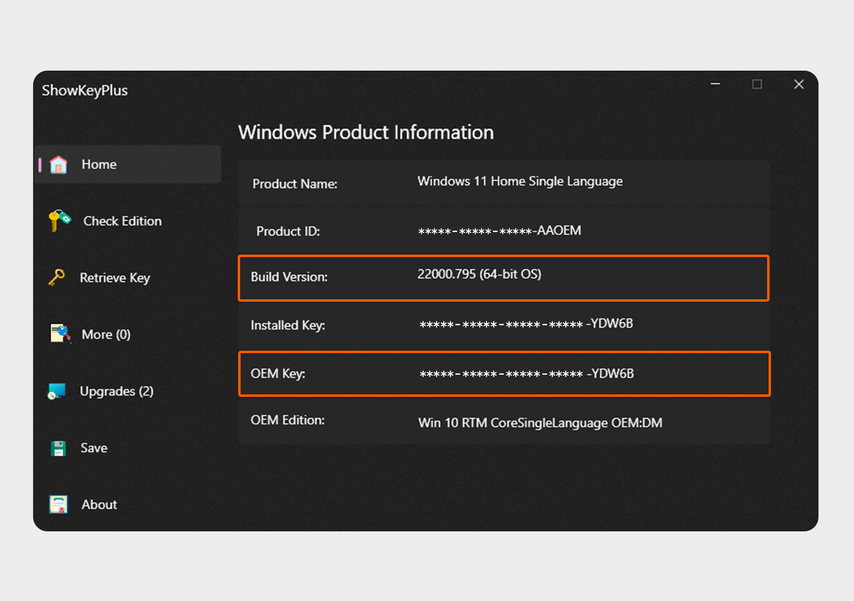Open the Home menu label
Viewport: 854px width, 601px height.
click(x=99, y=165)
